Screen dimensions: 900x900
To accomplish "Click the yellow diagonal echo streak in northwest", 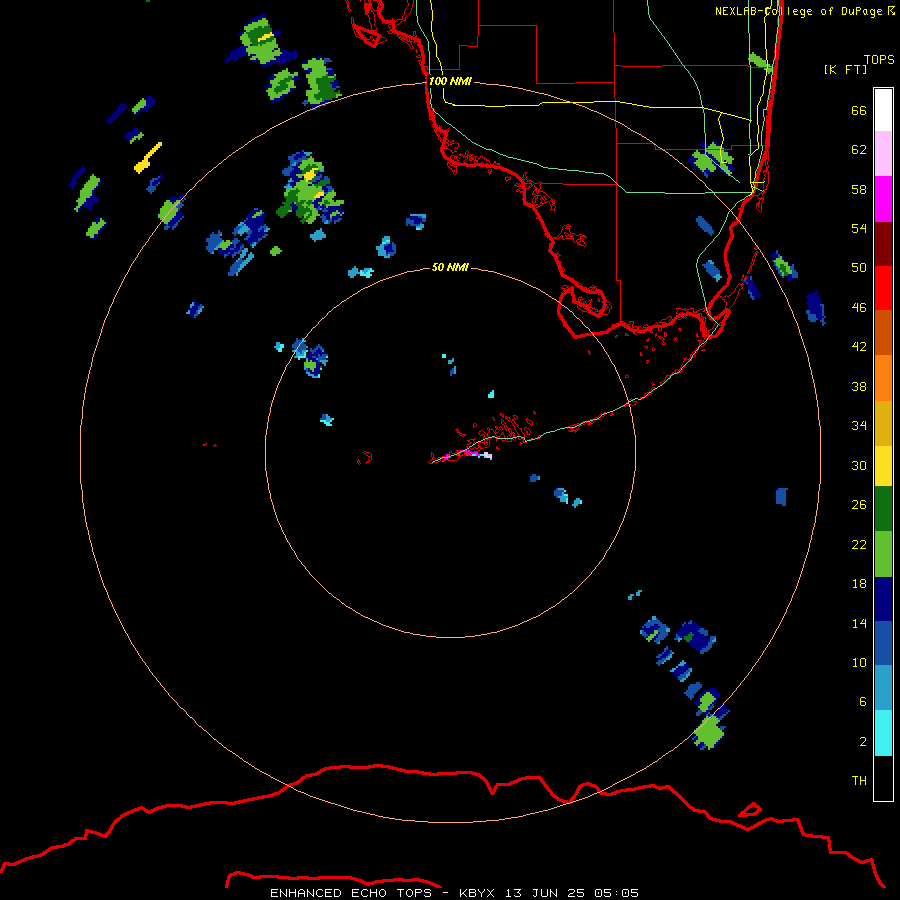I will [x=148, y=158].
